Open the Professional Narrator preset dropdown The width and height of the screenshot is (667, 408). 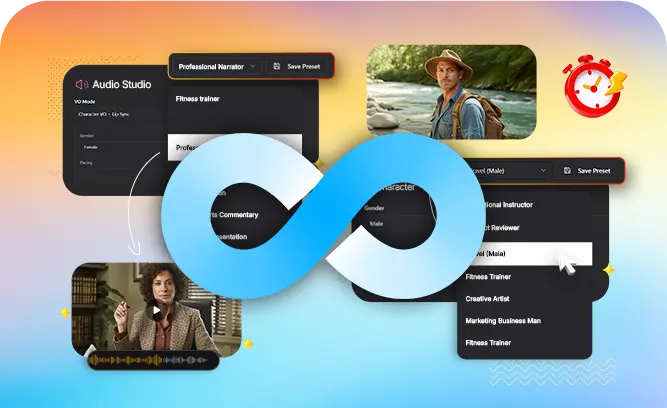217,66
